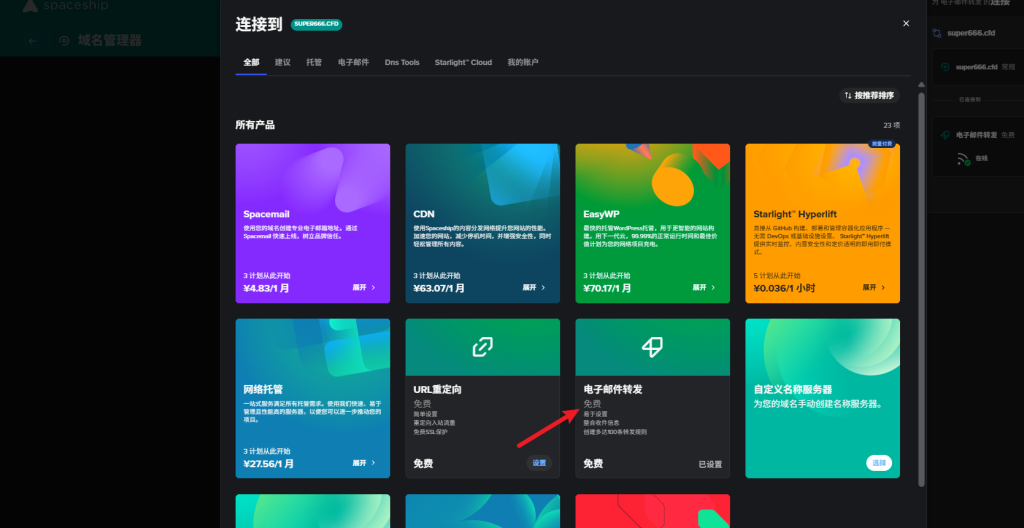
Task: Click the back arrow beside 域名管理器
Action: point(32,41)
